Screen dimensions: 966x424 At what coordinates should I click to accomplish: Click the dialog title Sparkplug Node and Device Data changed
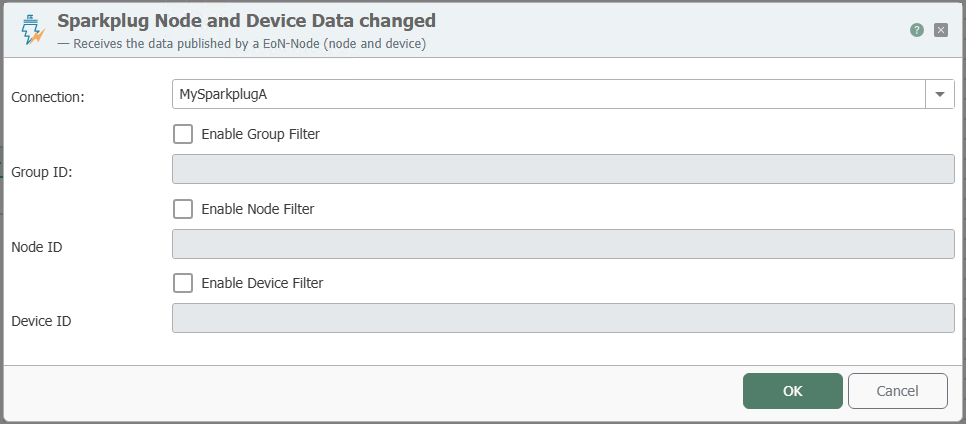pos(246,21)
